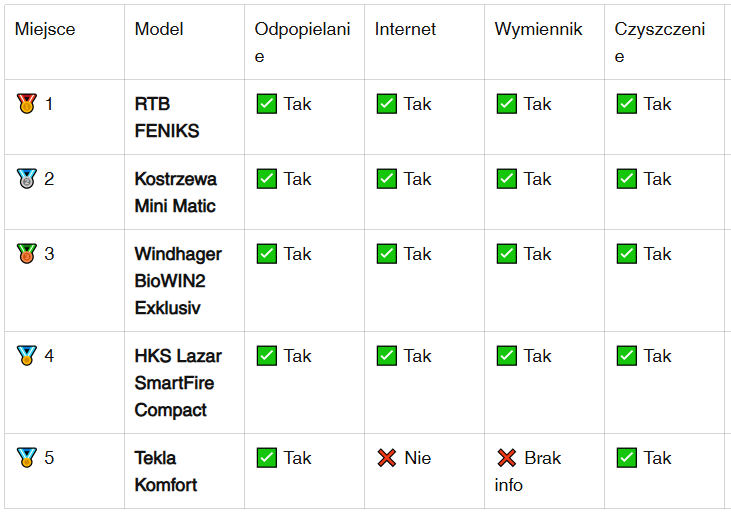Select the Windhager BioWIN2 Exklusiv model name

coord(178,281)
